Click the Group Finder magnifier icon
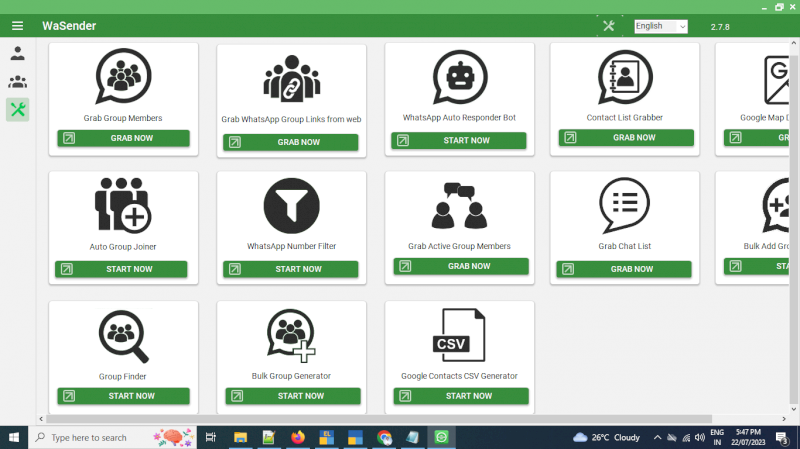The width and height of the screenshot is (800, 449). click(124, 335)
